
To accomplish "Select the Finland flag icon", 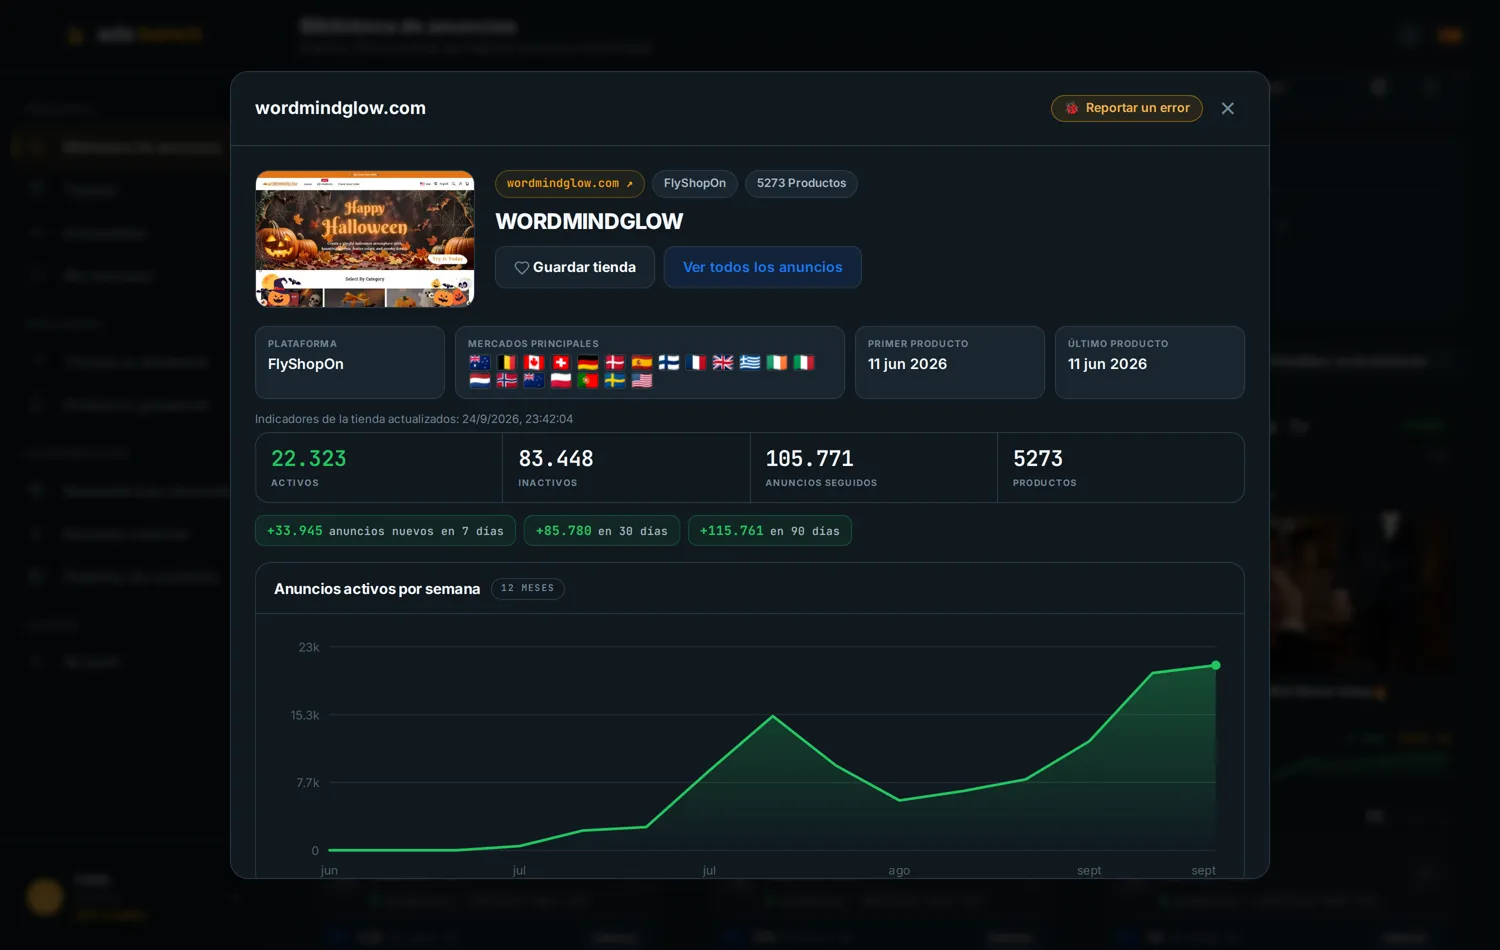I will 669,363.
